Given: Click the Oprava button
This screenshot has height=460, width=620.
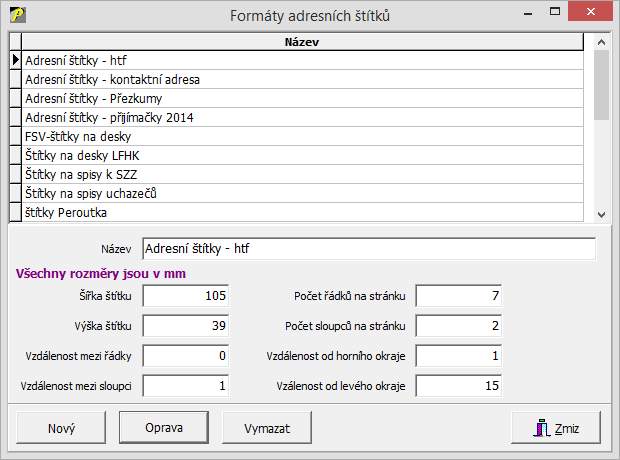Looking at the screenshot, I should (164, 427).
